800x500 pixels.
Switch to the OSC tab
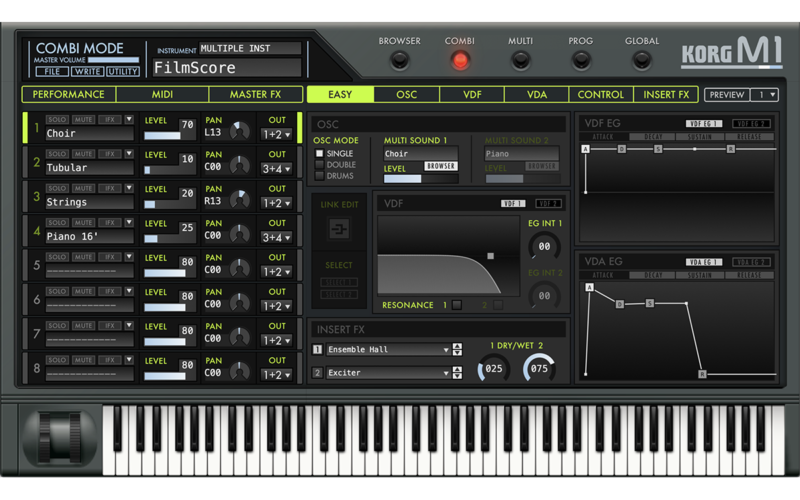[407, 94]
